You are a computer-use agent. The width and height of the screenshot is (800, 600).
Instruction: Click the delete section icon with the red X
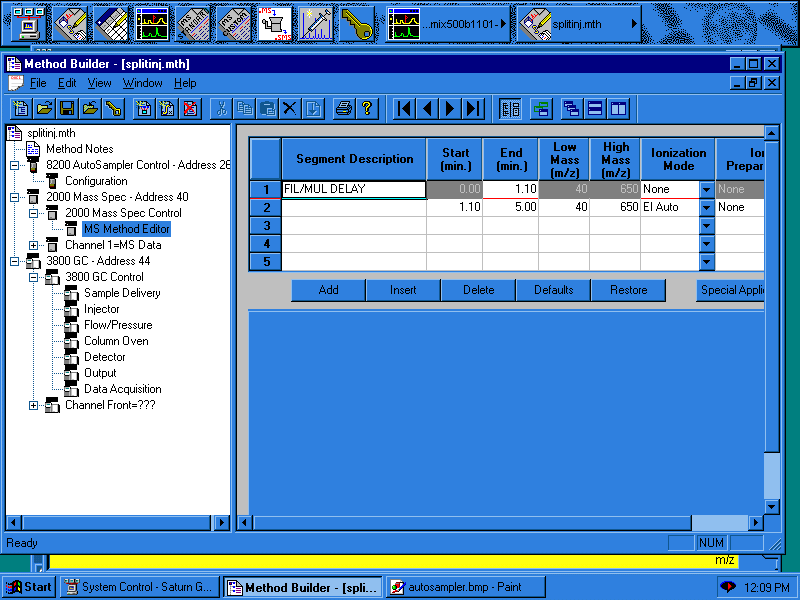point(190,109)
